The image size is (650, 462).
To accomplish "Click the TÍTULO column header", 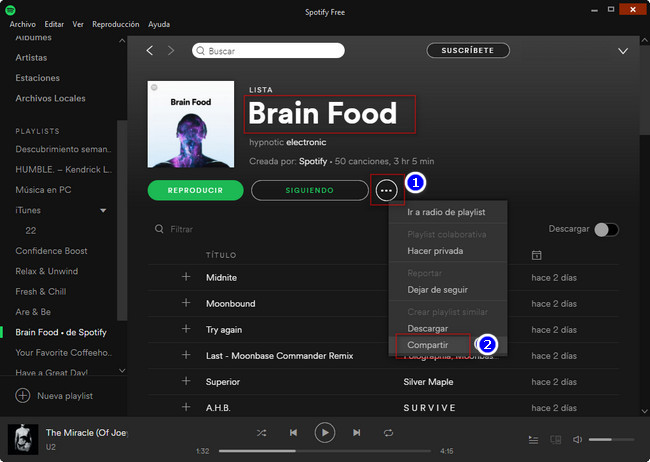I will coord(221,255).
